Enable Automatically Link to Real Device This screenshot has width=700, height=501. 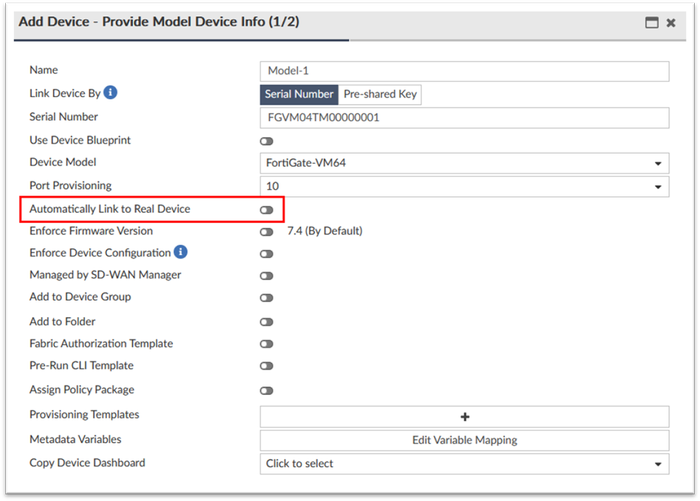(266, 209)
